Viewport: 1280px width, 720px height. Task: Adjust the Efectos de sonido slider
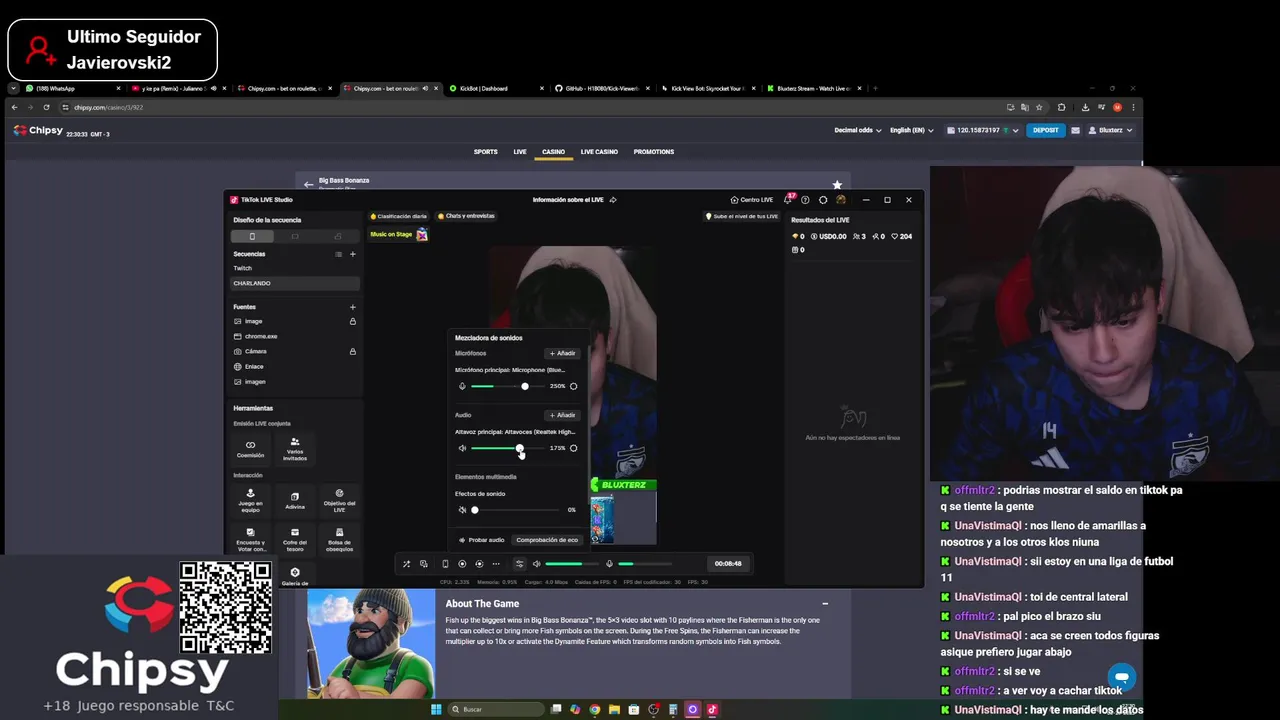tap(516, 510)
